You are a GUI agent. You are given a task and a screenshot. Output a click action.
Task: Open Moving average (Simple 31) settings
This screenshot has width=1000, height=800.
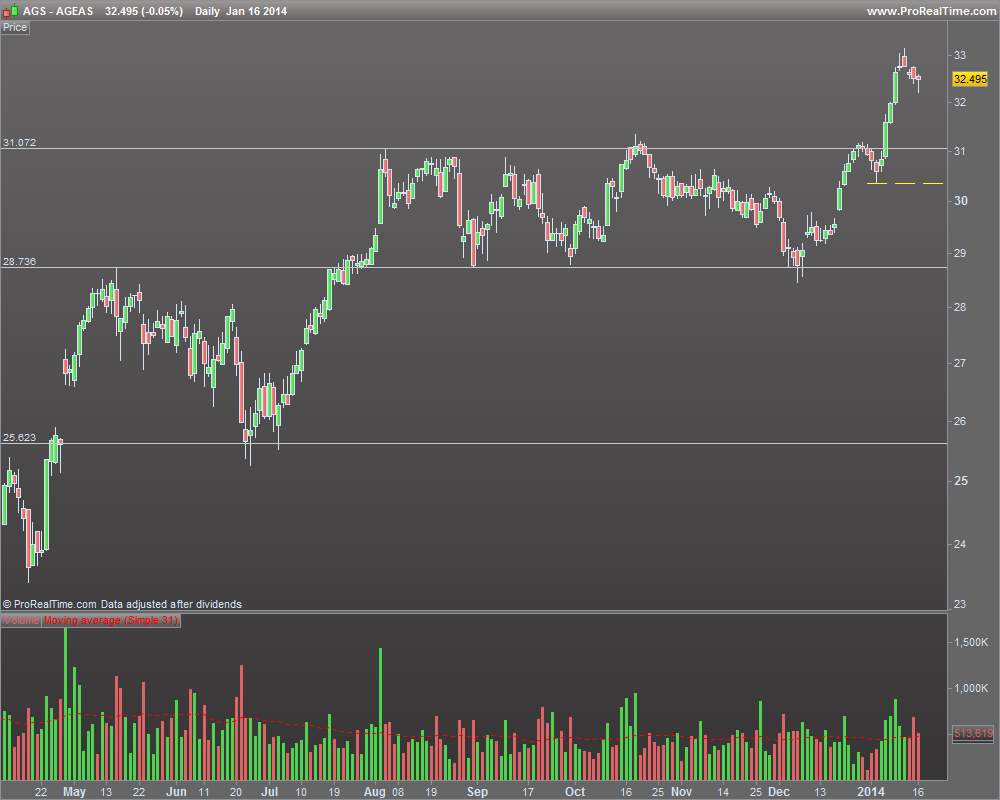tap(111, 621)
